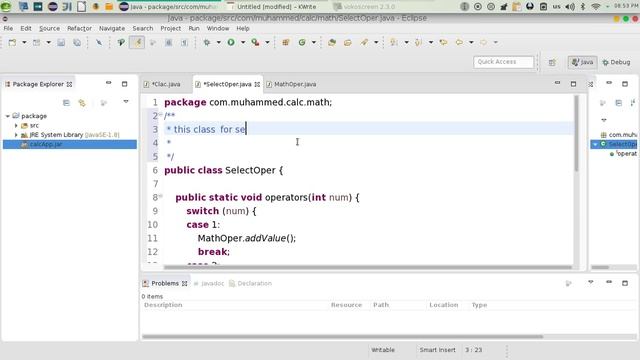Click the New Java Class green icon
Screen dimensions: 640x360
[x=302, y=42]
